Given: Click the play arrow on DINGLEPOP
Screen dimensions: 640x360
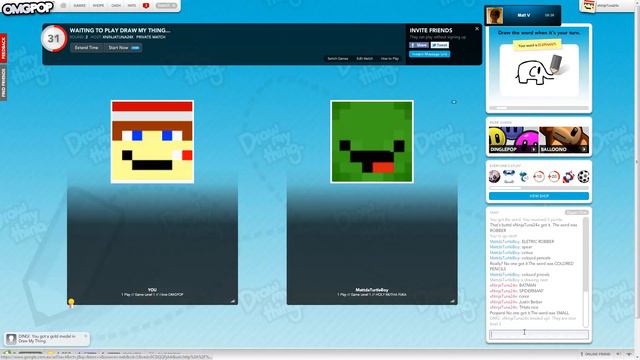Looking at the screenshot, I should (x=533, y=149).
